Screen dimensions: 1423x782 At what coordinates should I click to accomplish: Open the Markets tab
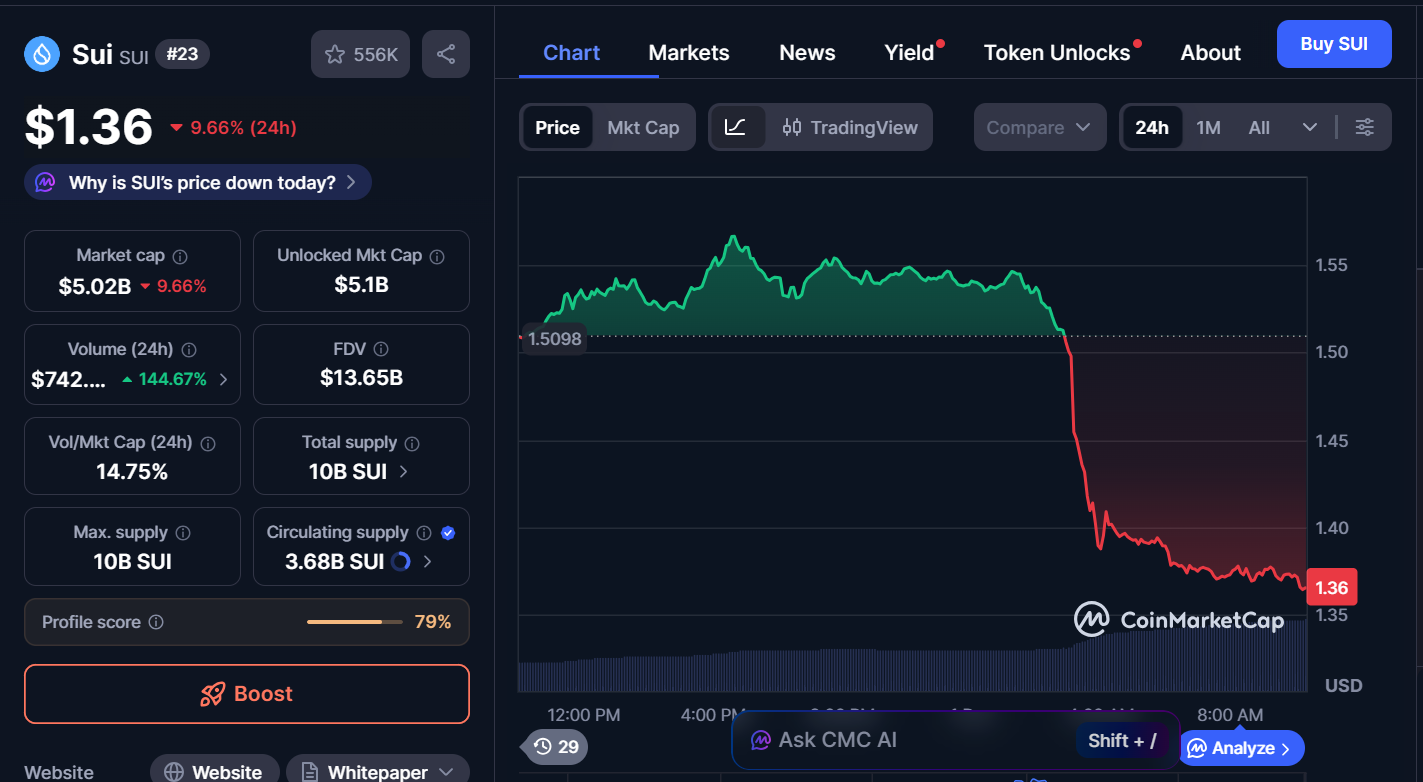click(688, 53)
